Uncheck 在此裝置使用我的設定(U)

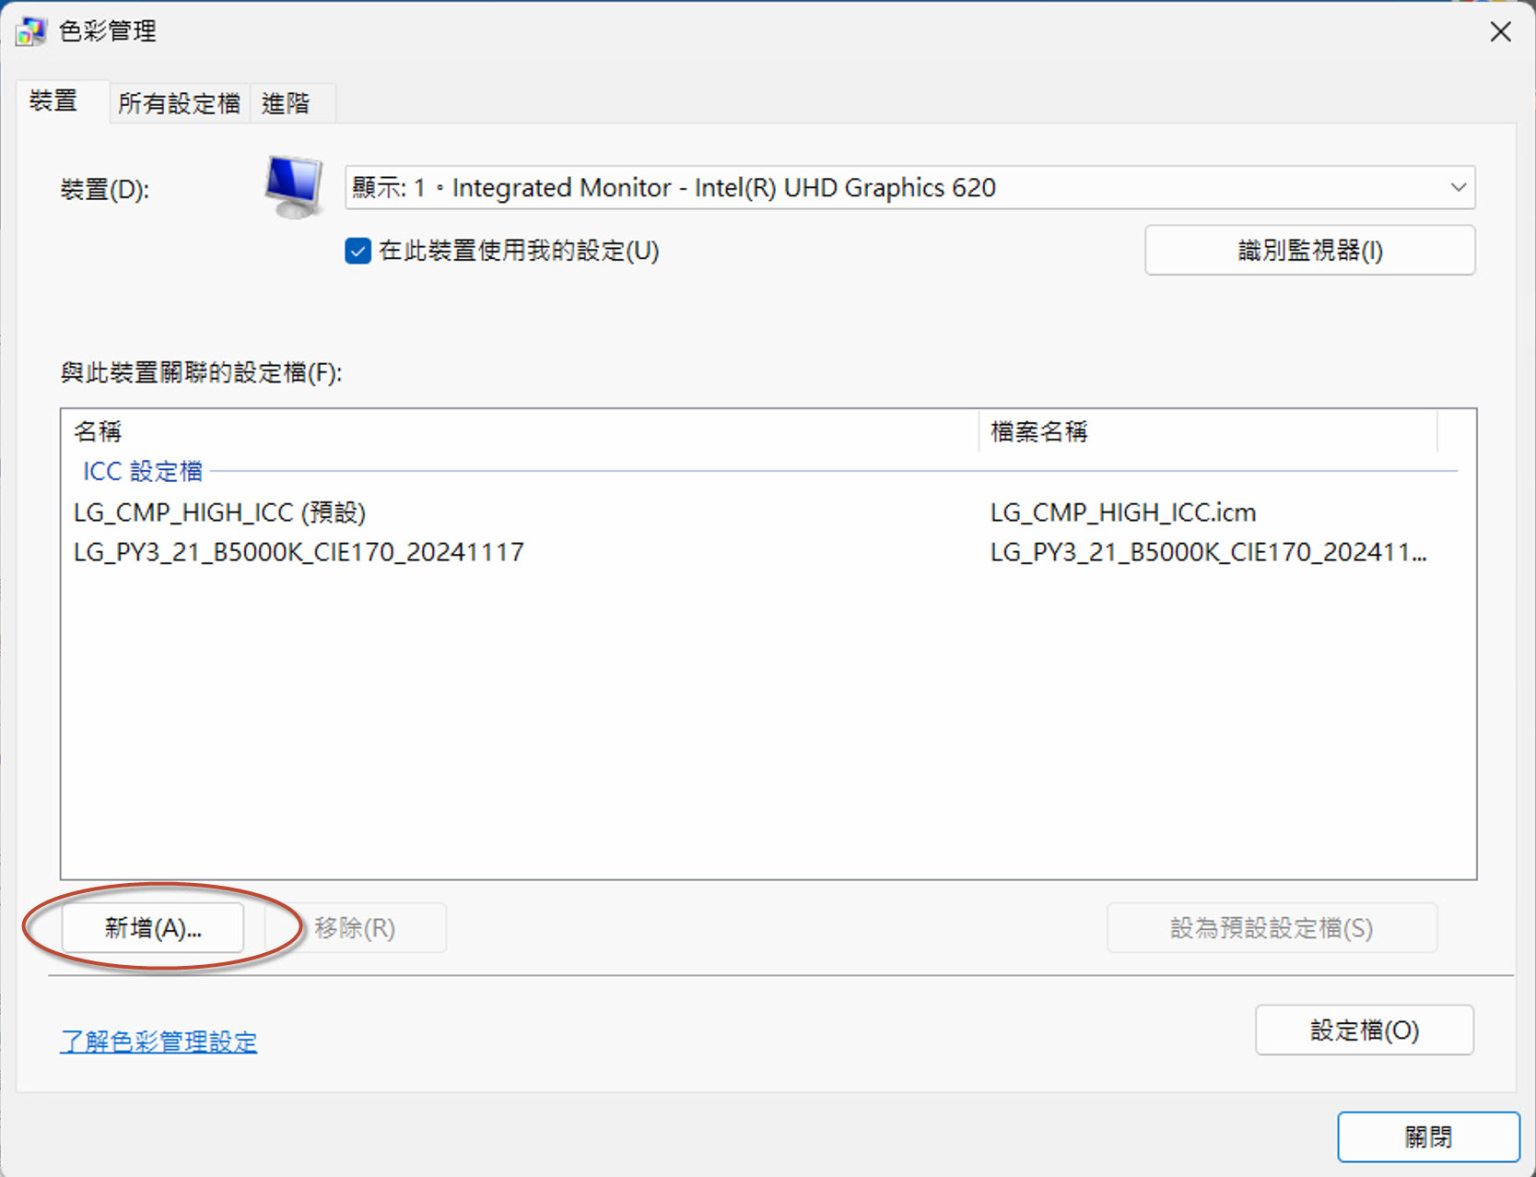(357, 251)
